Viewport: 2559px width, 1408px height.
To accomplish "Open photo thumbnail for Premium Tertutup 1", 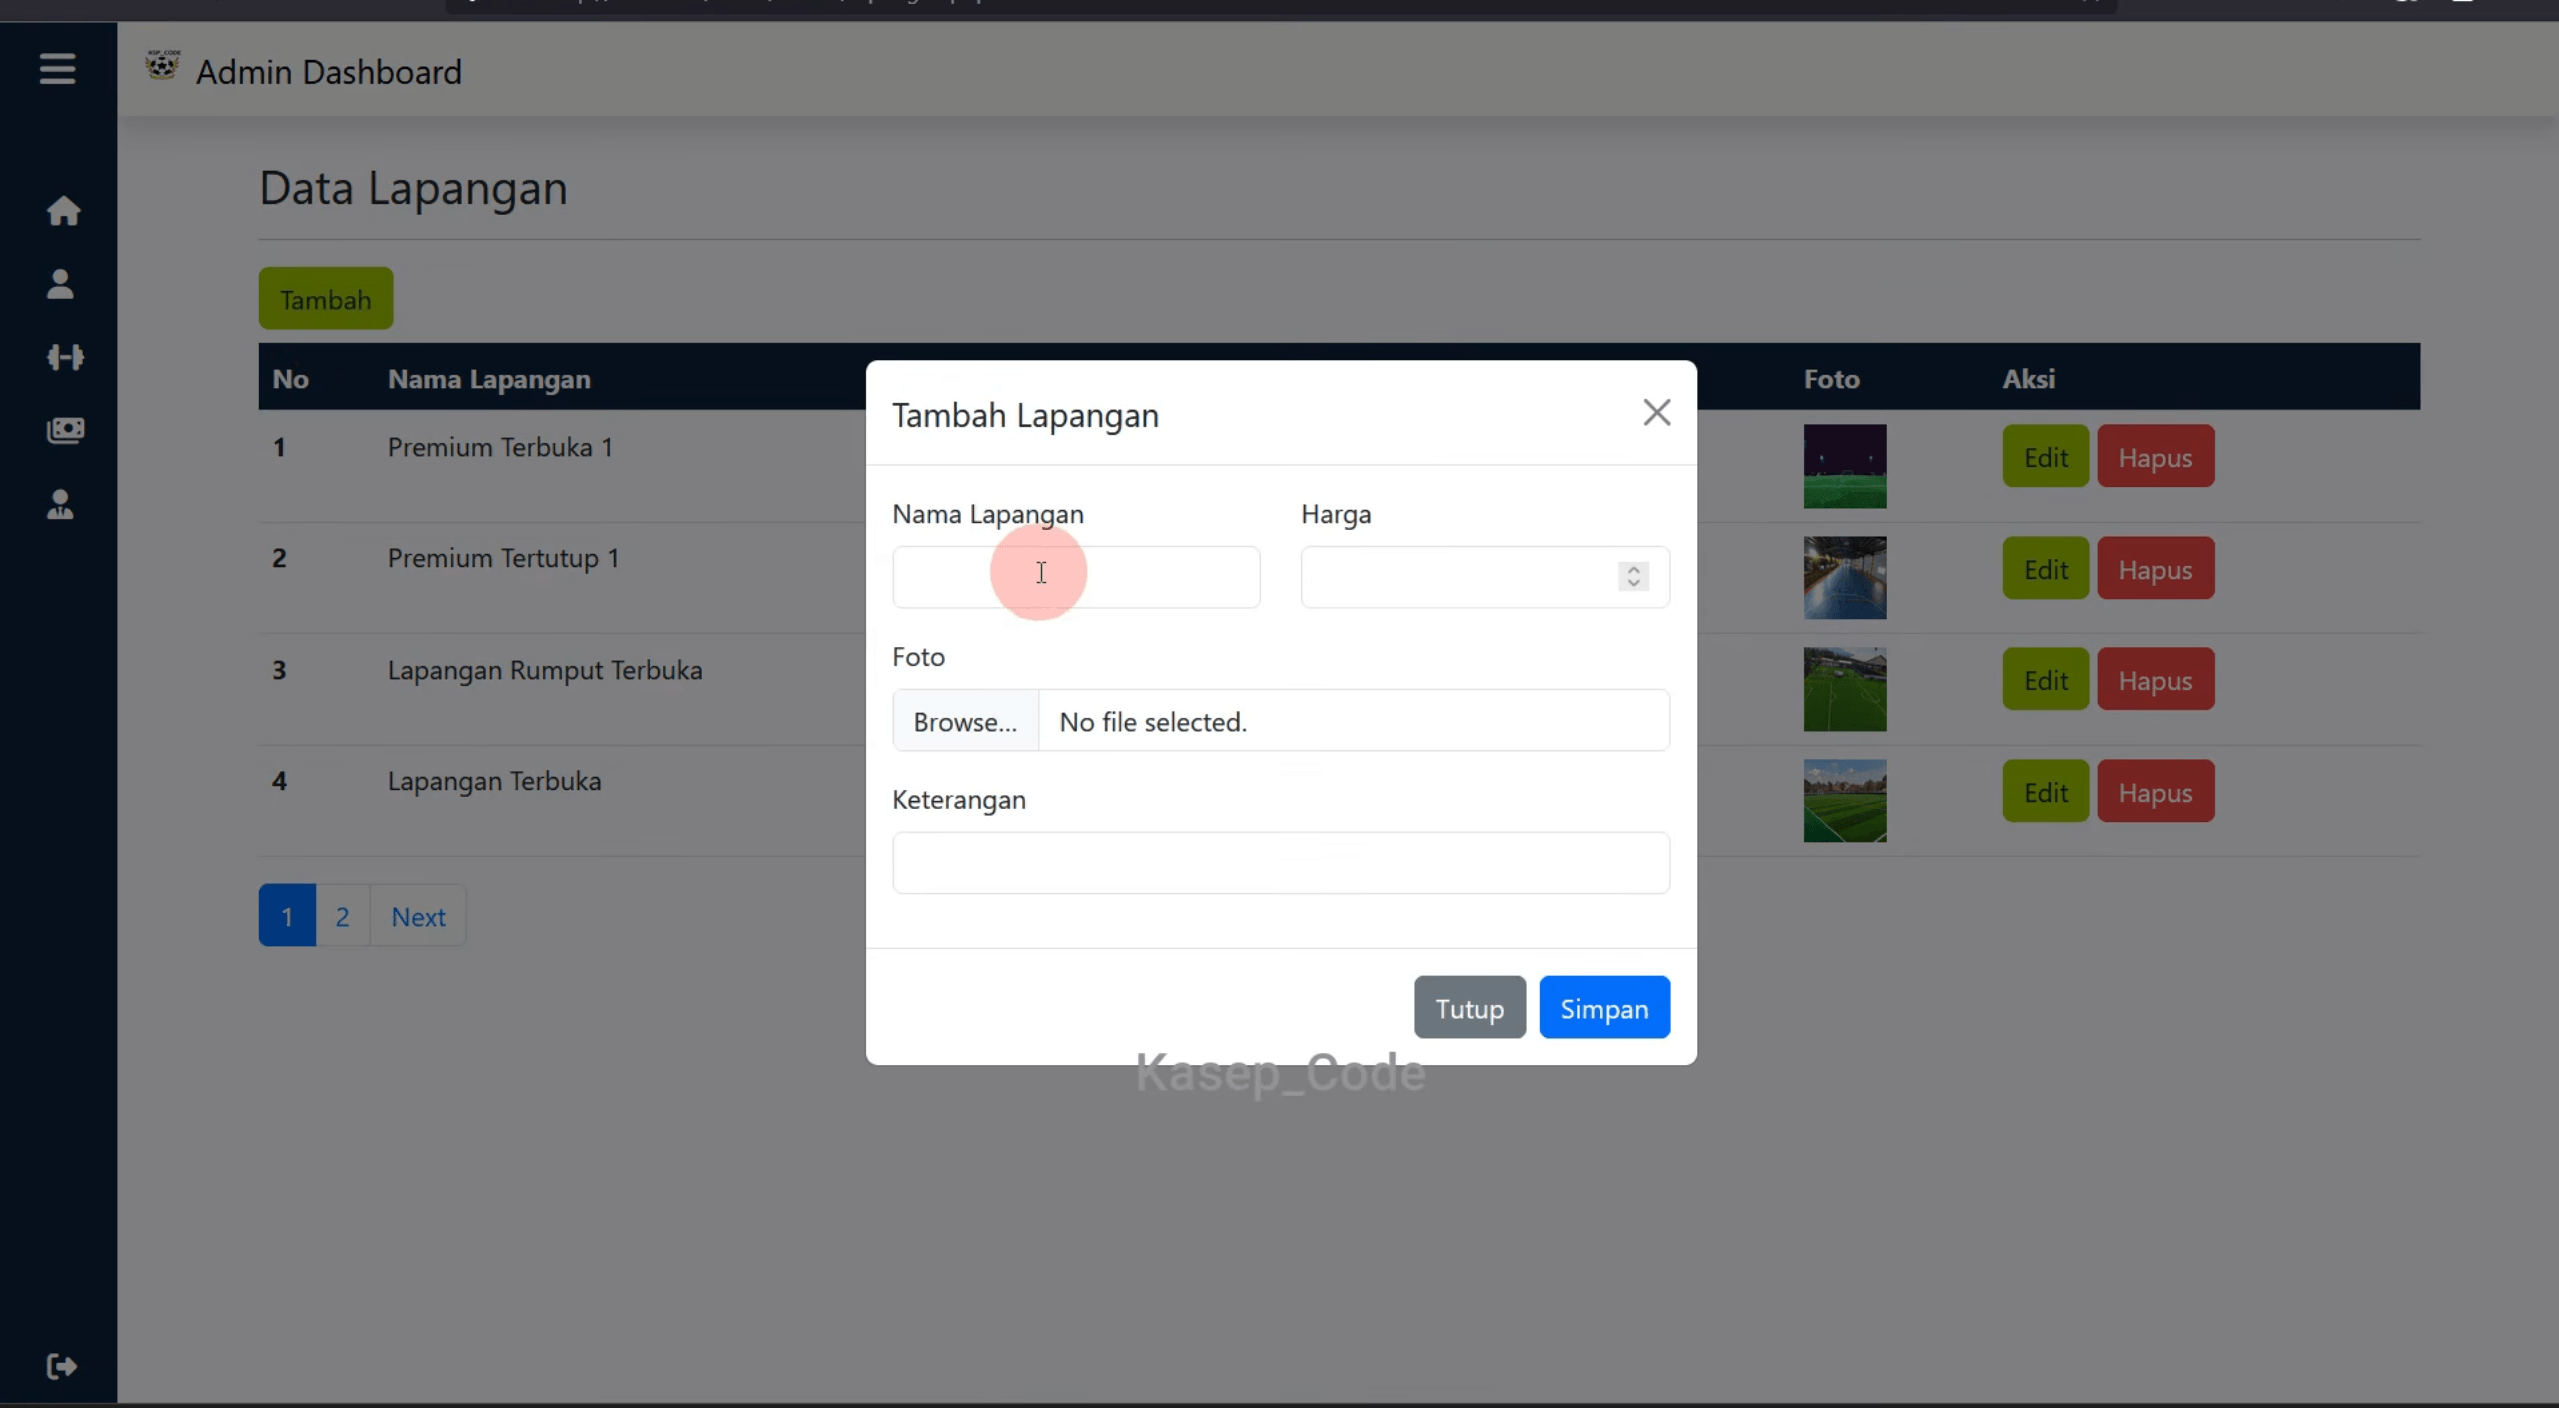I will click(x=1845, y=578).
